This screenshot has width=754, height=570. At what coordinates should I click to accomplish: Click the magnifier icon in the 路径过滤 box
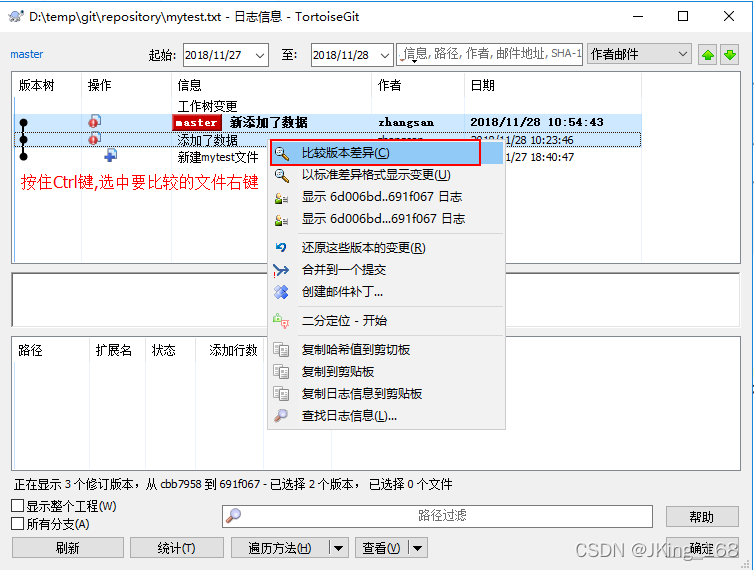coord(234,516)
